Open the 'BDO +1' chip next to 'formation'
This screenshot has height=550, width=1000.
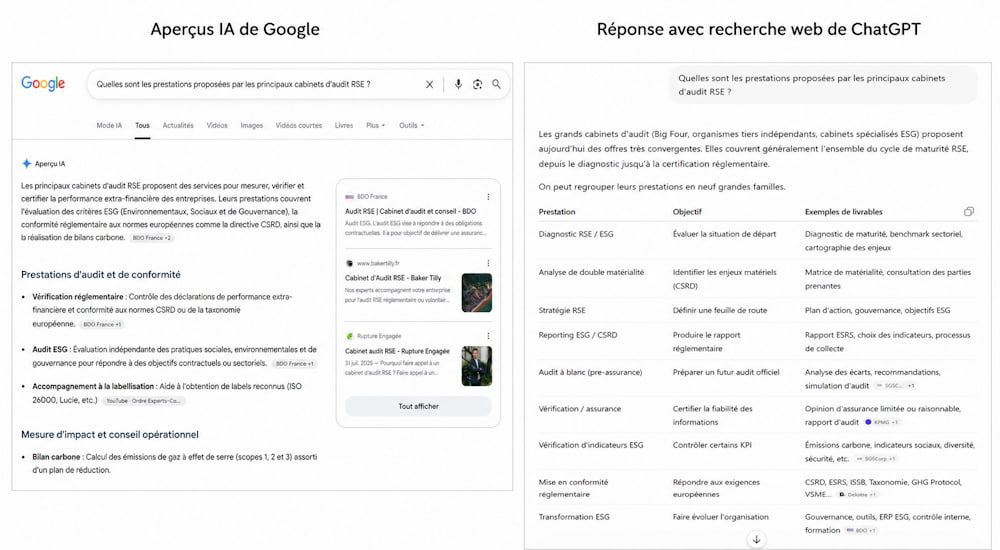[861, 530]
